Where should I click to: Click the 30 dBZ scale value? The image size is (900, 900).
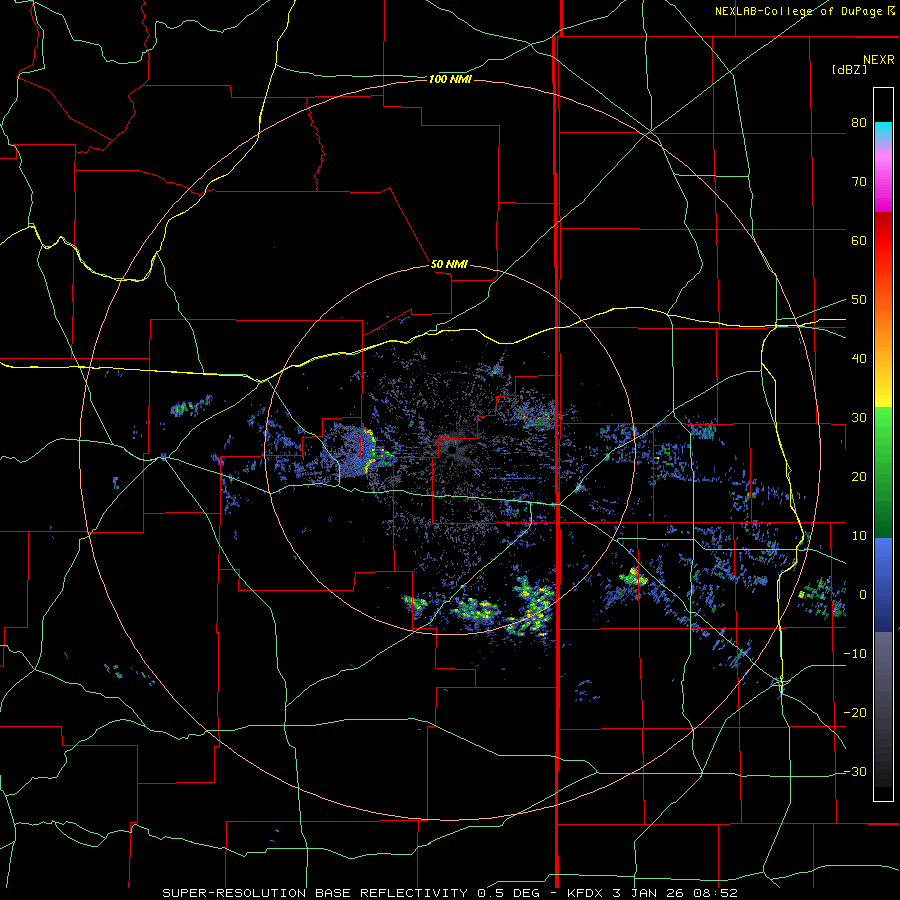pyautogui.click(x=859, y=418)
